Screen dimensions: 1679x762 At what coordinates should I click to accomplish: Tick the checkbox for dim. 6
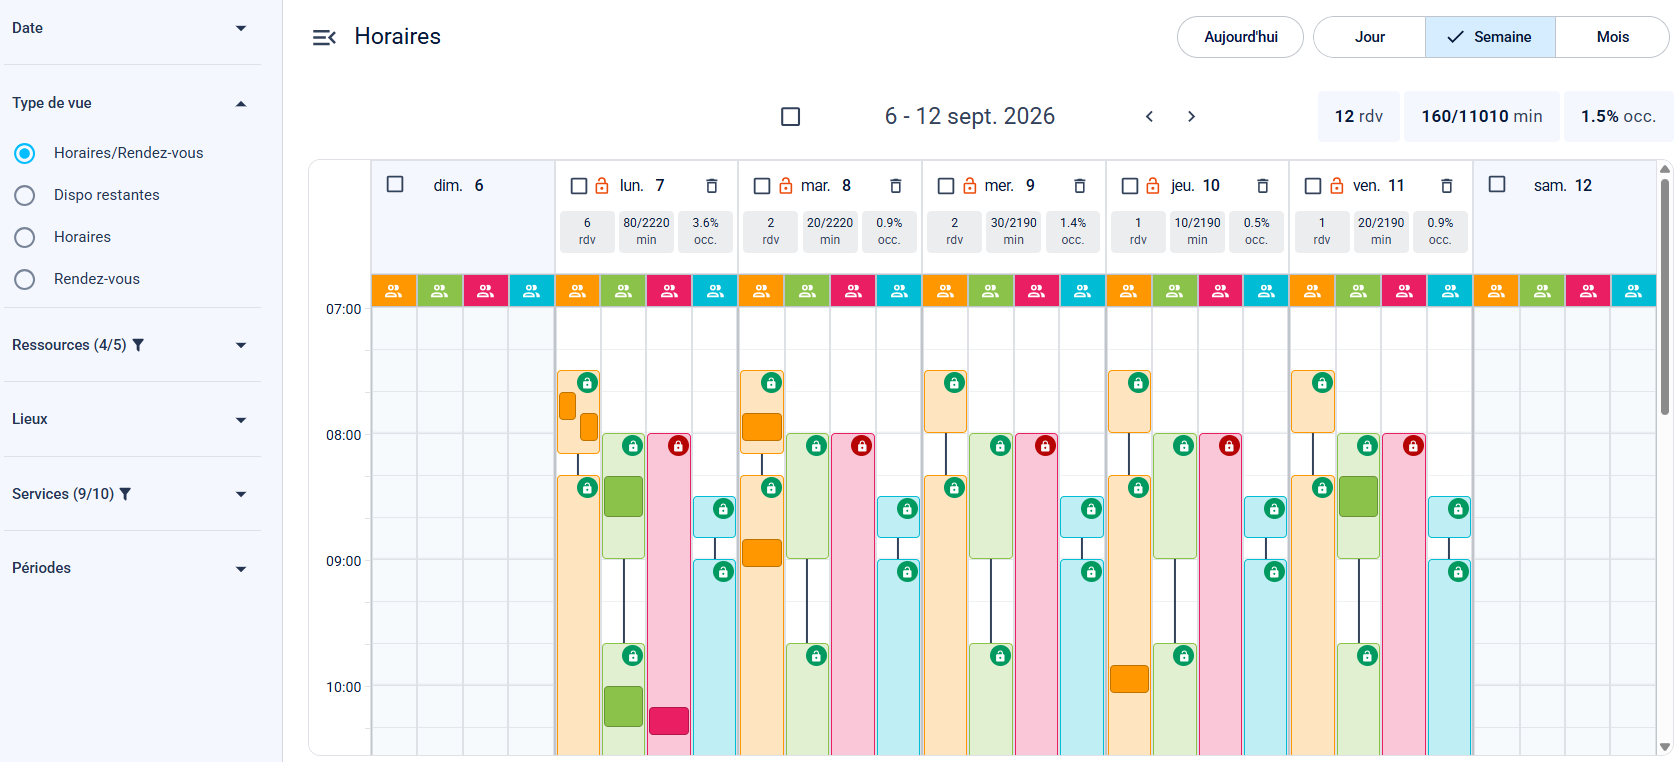click(395, 184)
